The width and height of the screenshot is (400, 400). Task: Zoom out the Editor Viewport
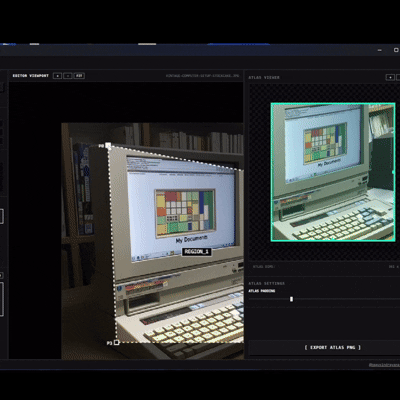pos(68,76)
